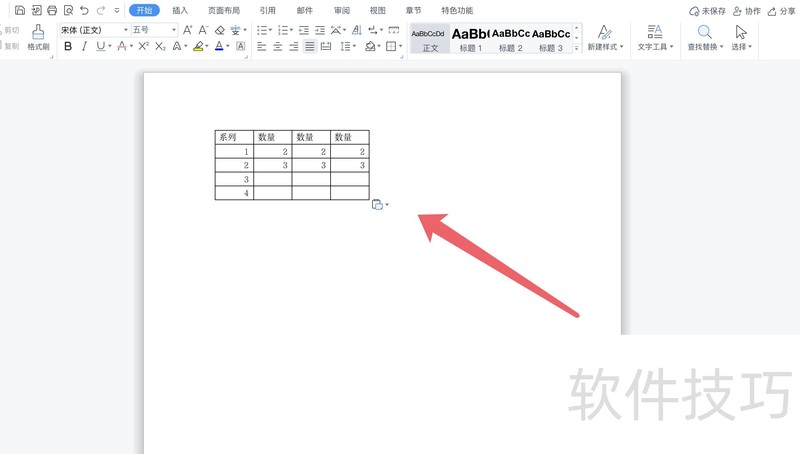Select the 正文 style
Image resolution: width=800 pixels, height=454 pixels.
pos(430,39)
